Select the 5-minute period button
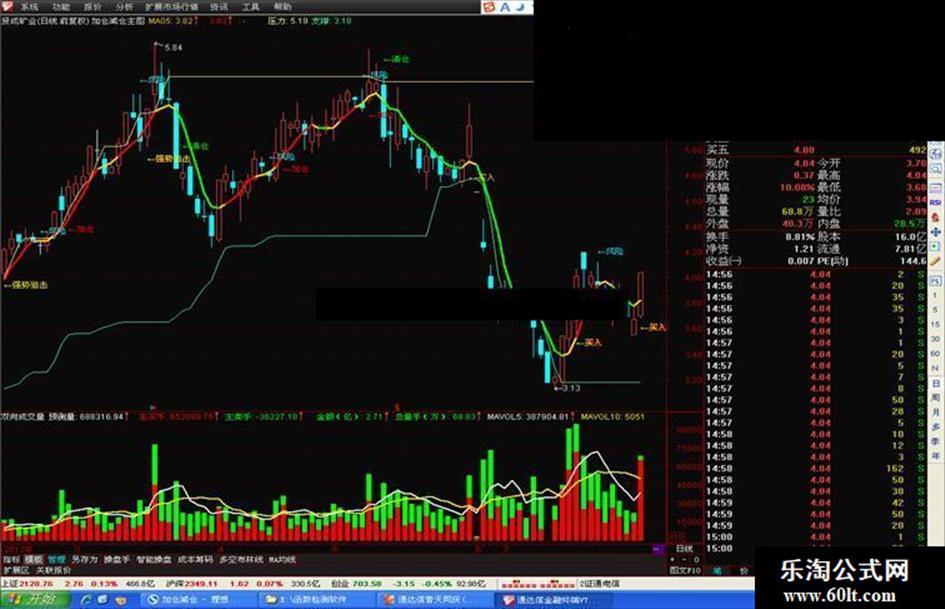945x609 pixels. click(936, 310)
